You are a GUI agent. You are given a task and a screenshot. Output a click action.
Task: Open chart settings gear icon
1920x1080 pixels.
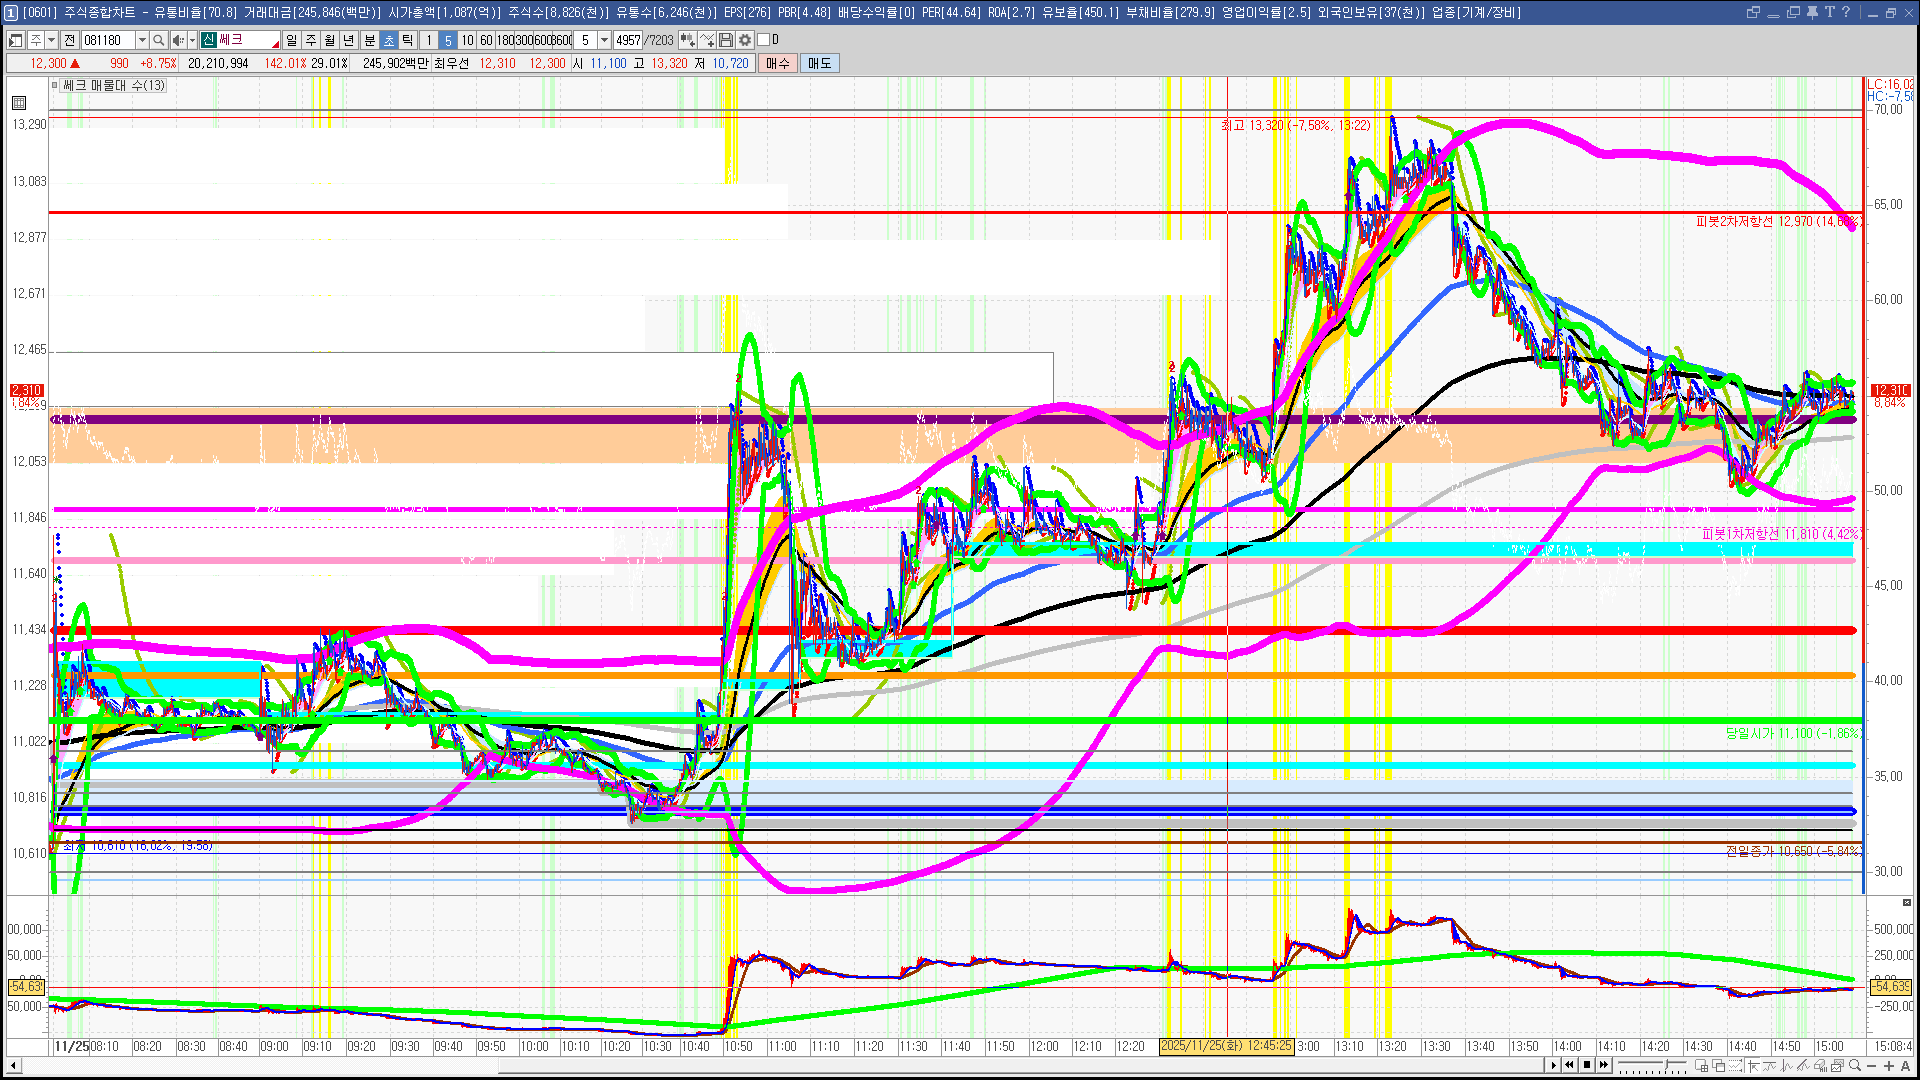pyautogui.click(x=745, y=40)
